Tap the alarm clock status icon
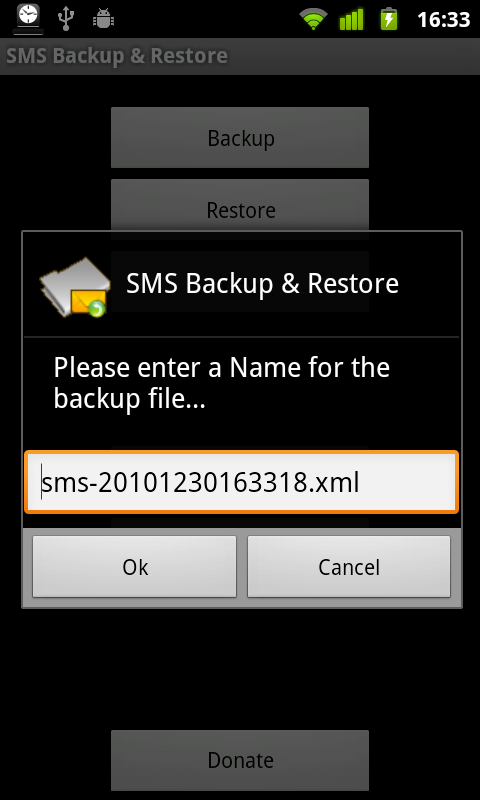 pos(29,18)
